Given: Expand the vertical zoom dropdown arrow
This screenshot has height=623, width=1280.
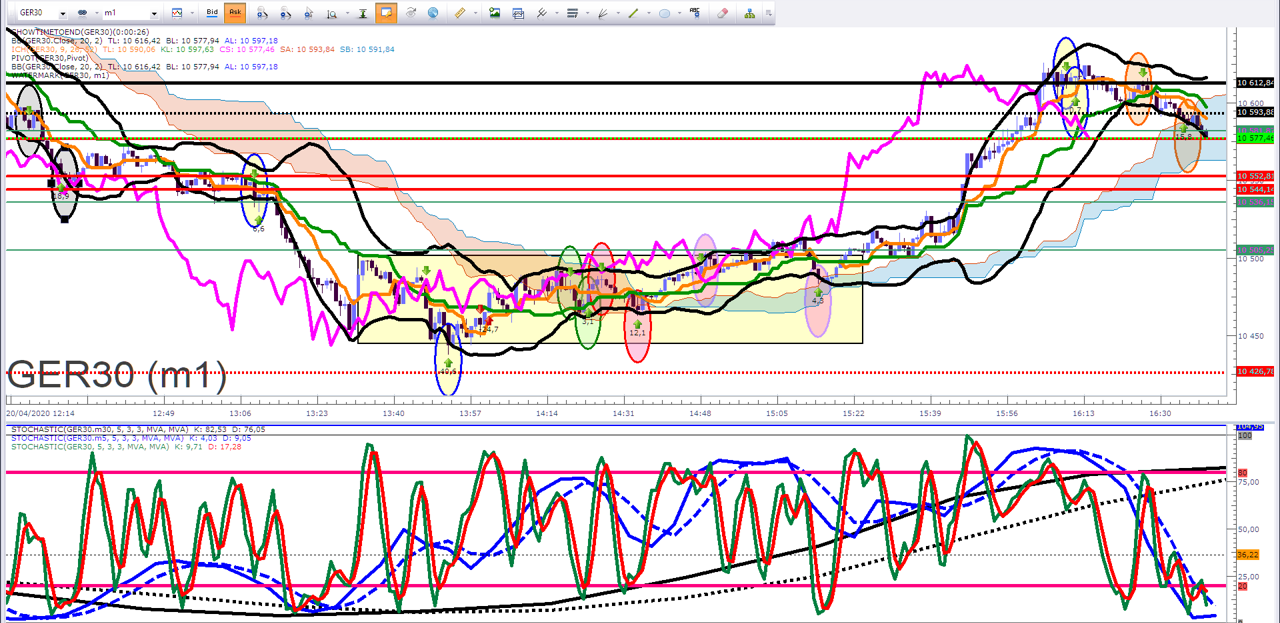Looking at the screenshot, I should click(347, 13).
